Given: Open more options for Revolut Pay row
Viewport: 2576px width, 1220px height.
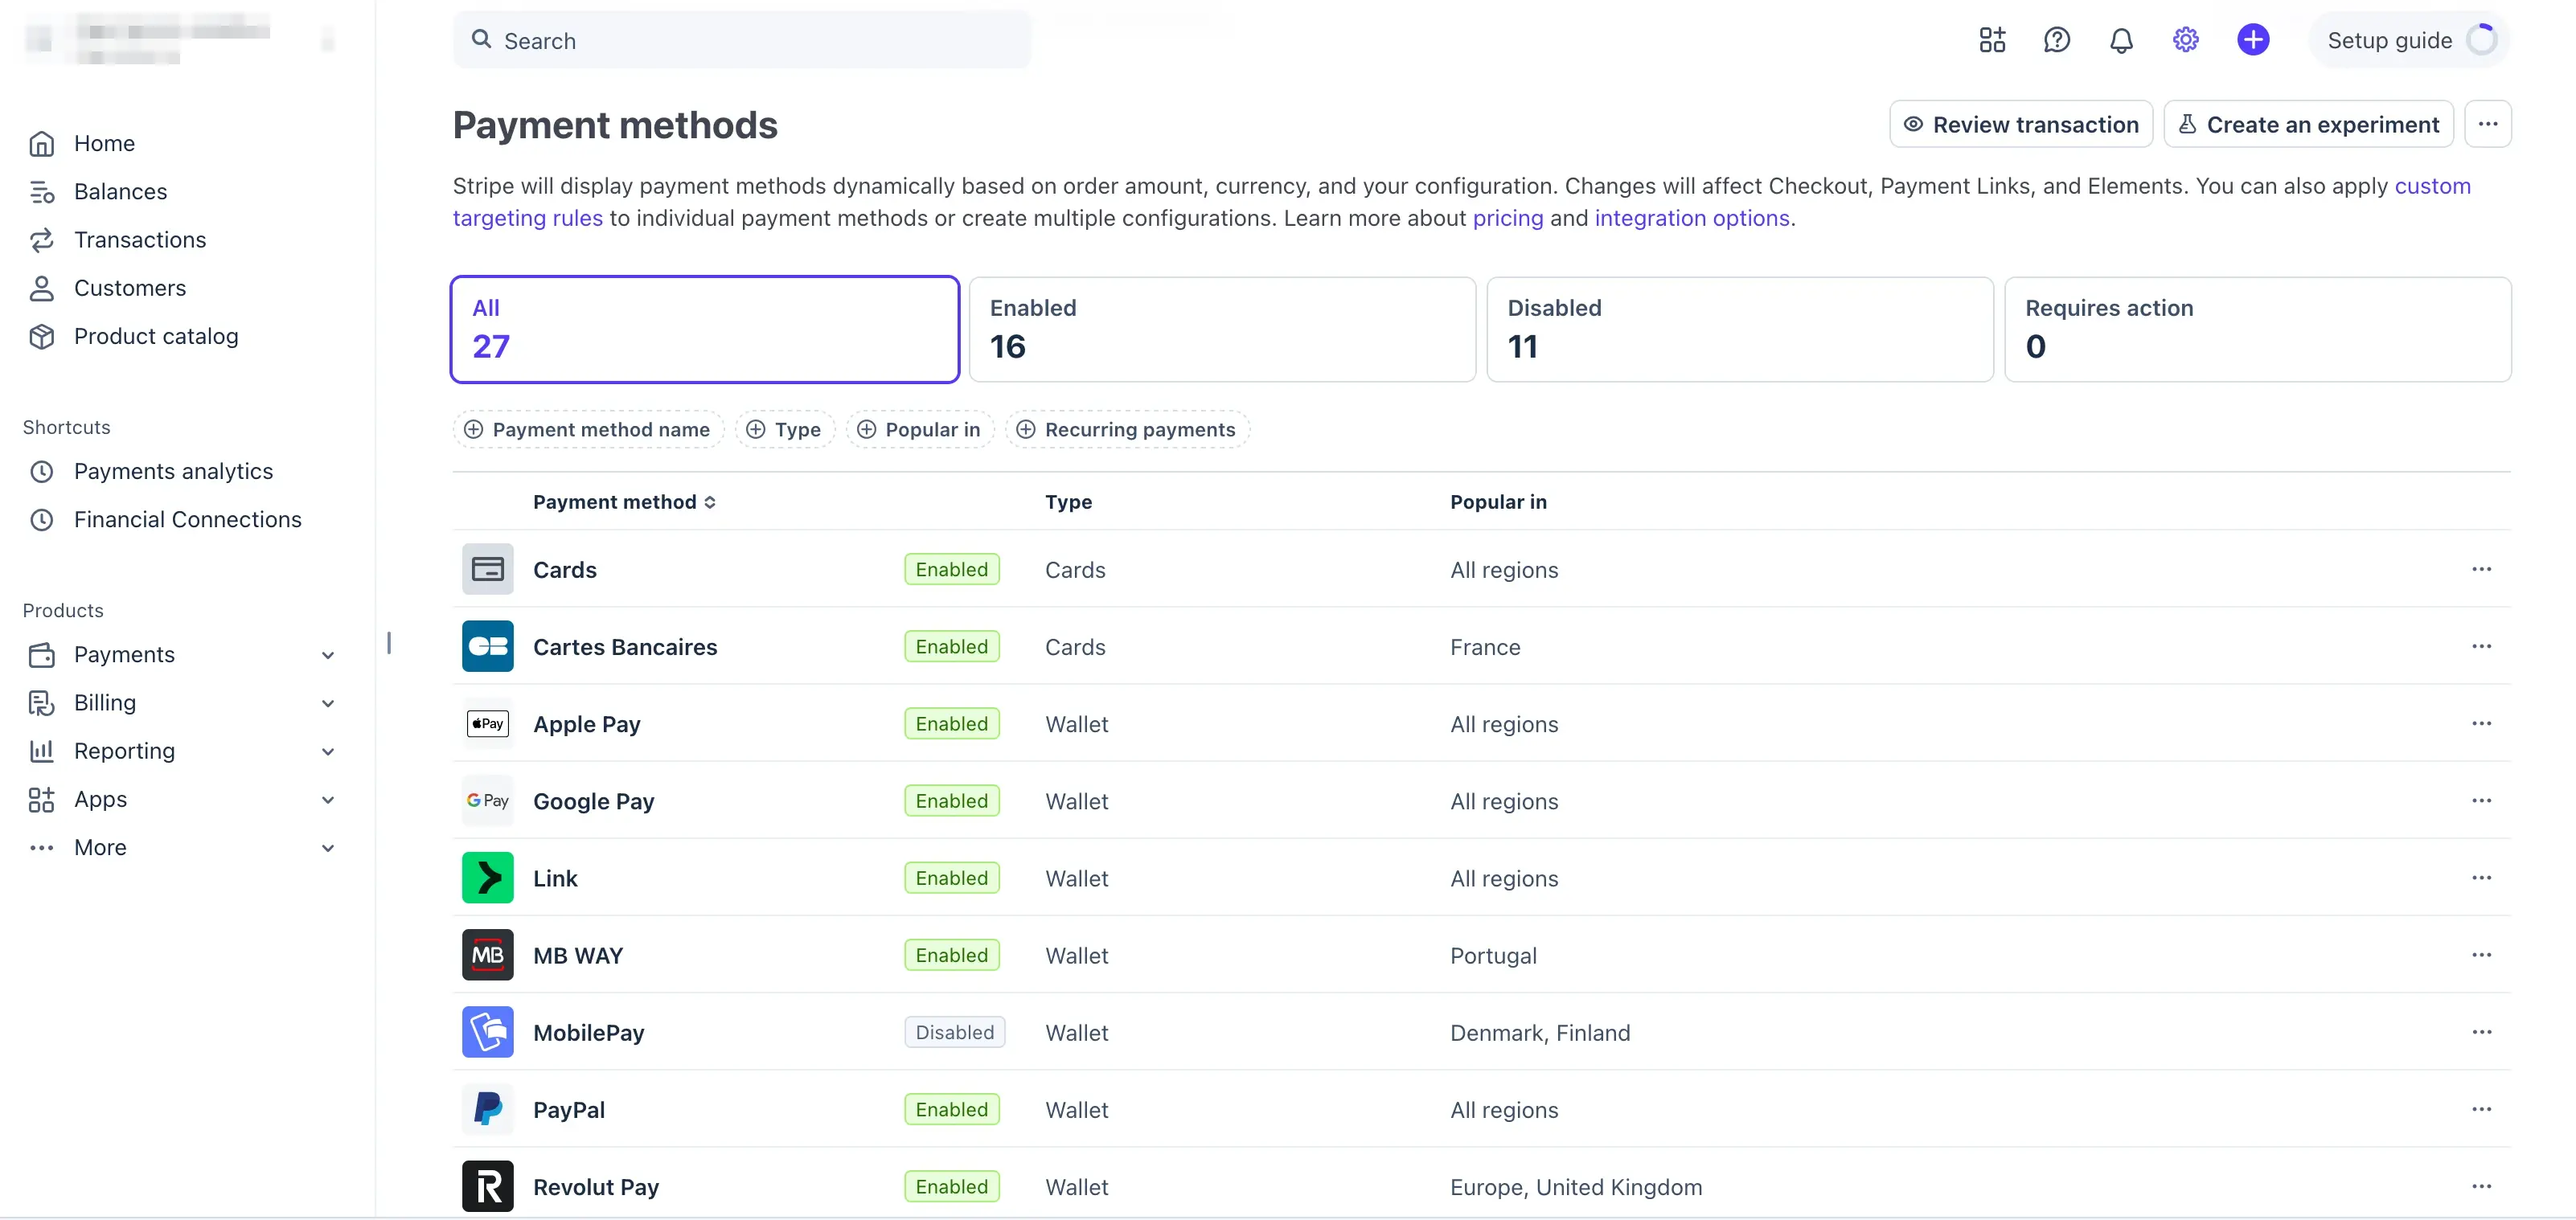Looking at the screenshot, I should 2480,1185.
